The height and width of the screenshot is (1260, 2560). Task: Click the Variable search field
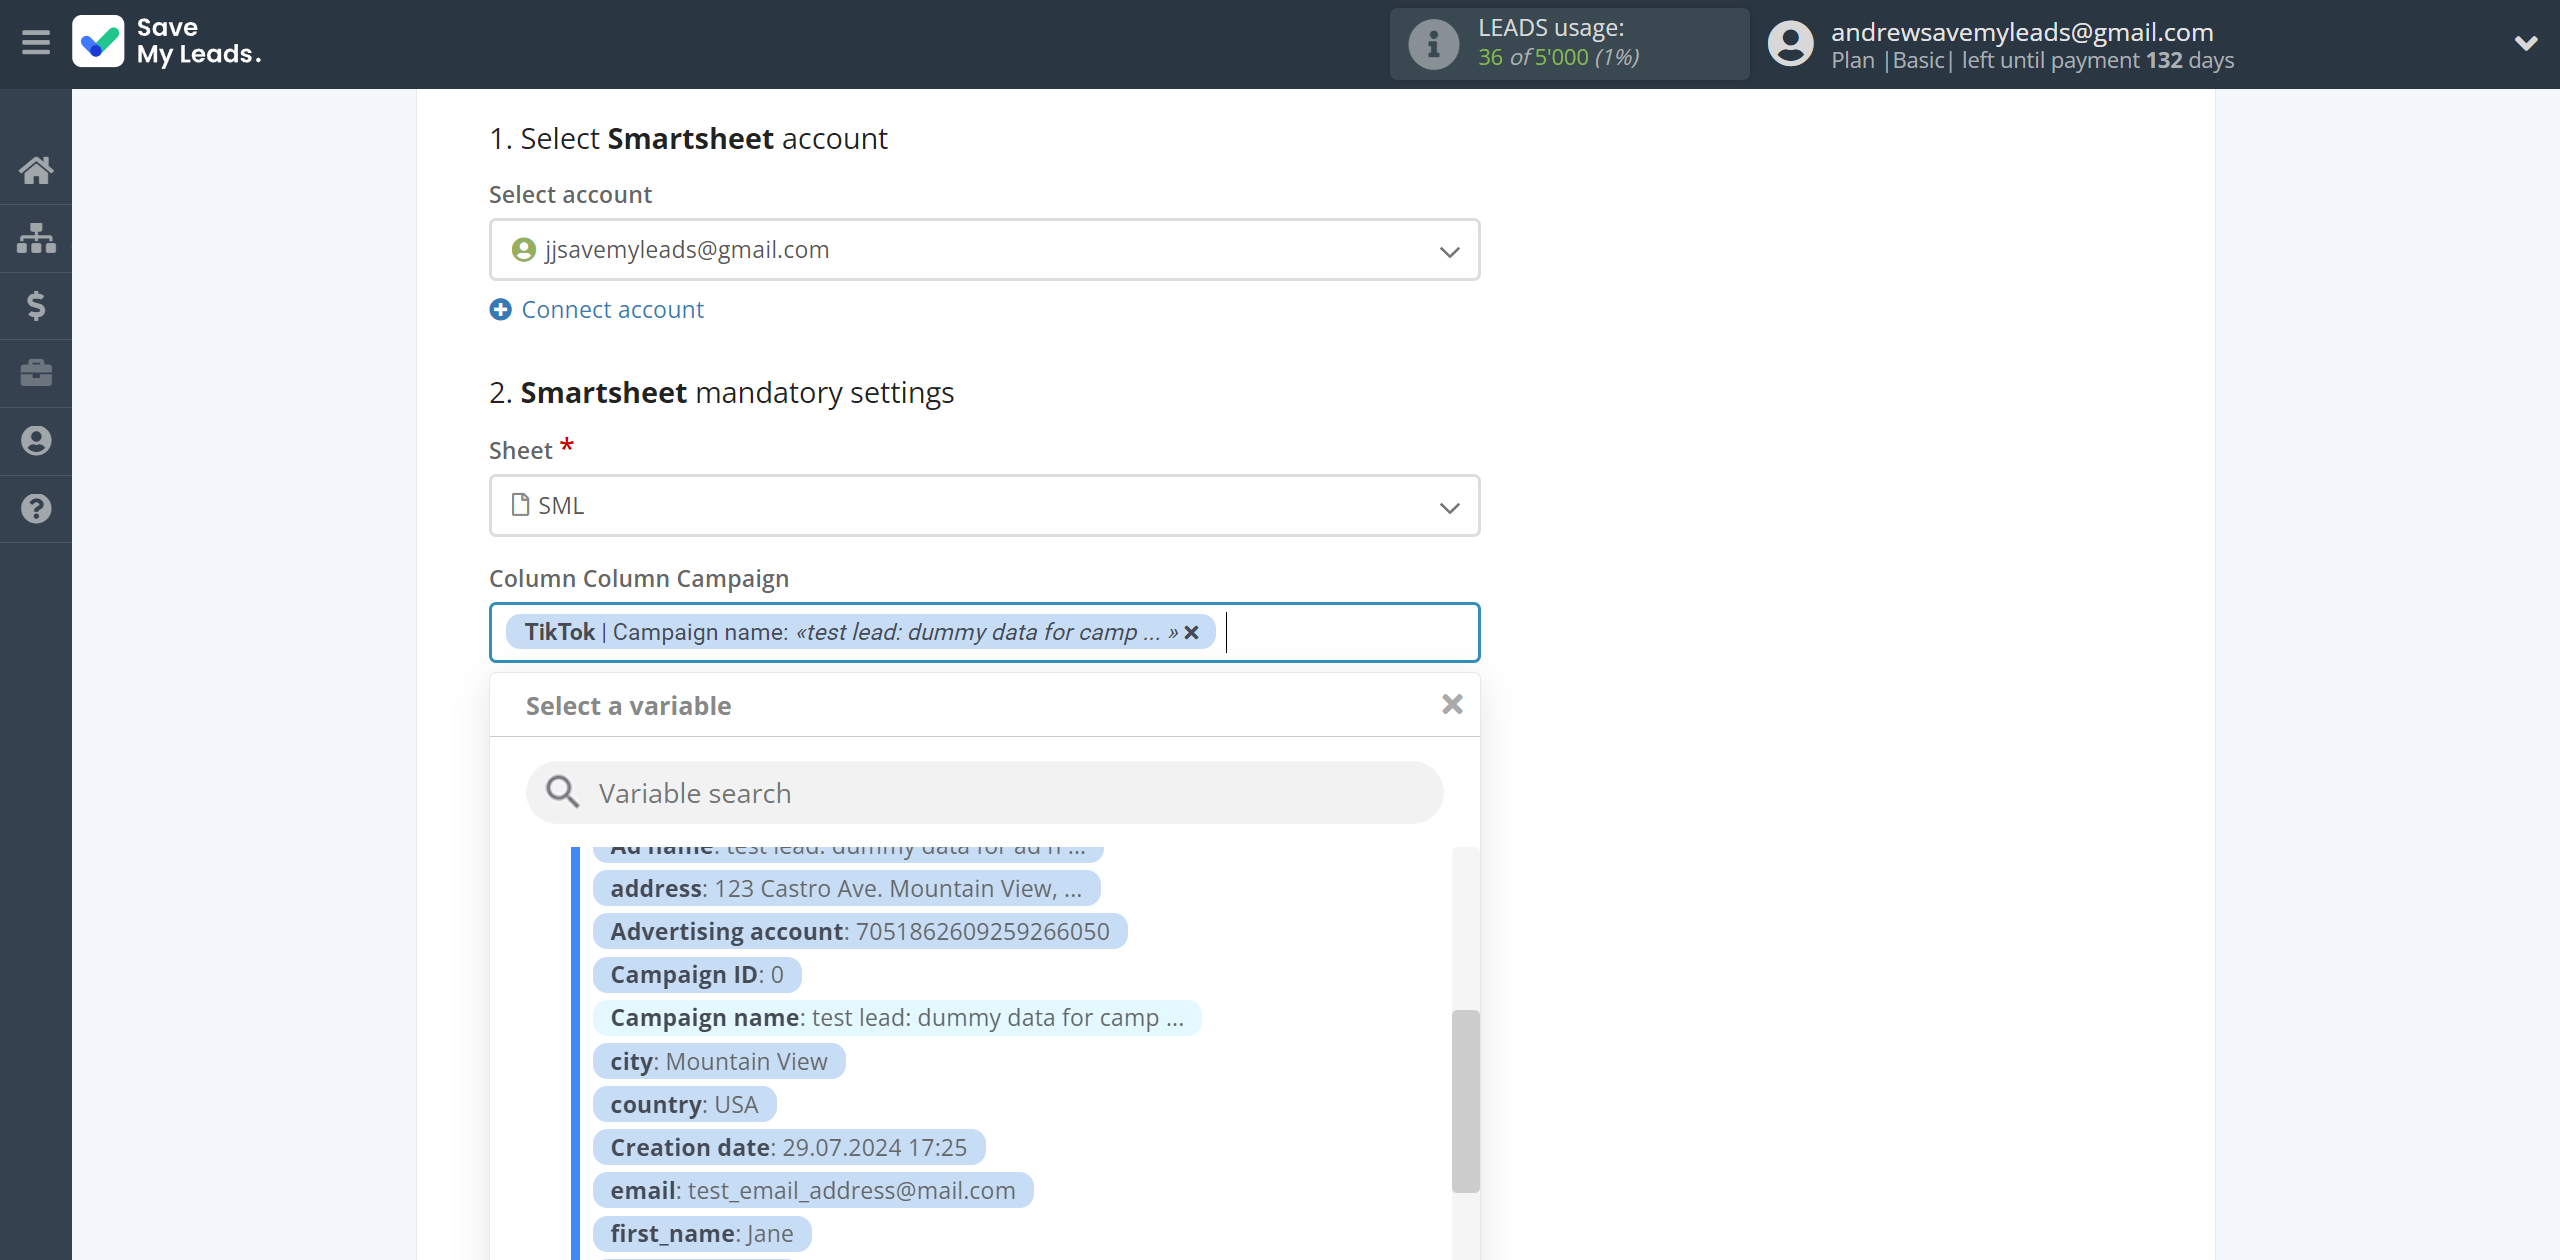click(x=984, y=793)
